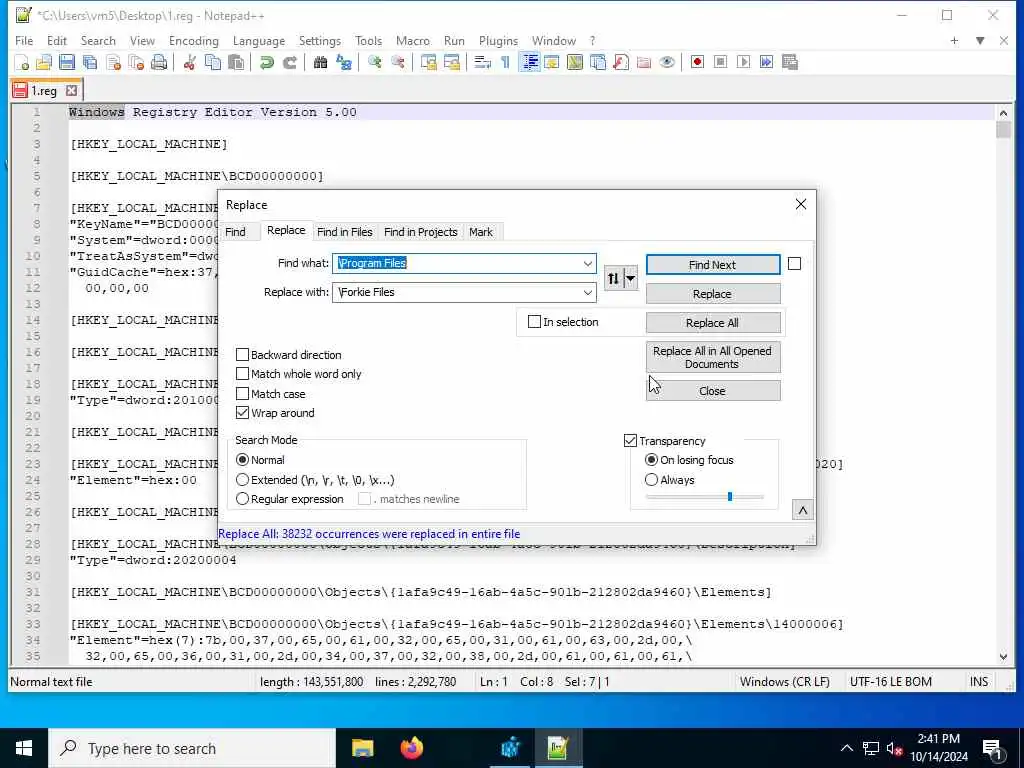Screen dimensions: 1024x768
Task: Click the Start Recording macro icon
Action: pos(697,62)
